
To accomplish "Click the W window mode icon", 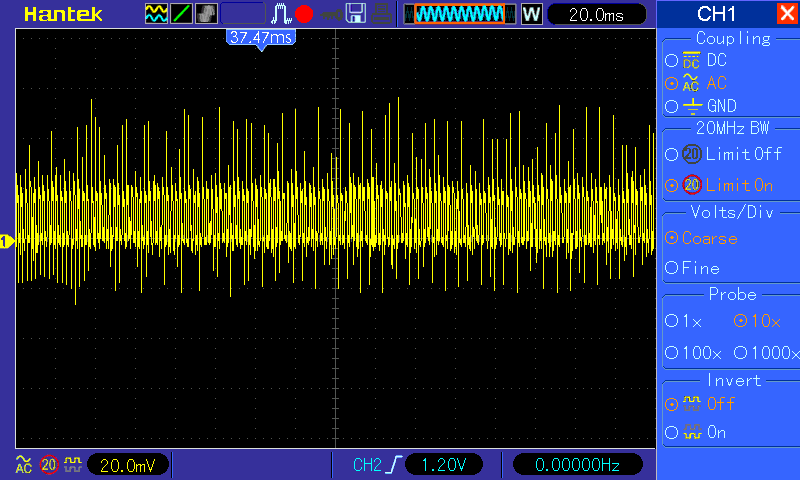I will [x=532, y=14].
